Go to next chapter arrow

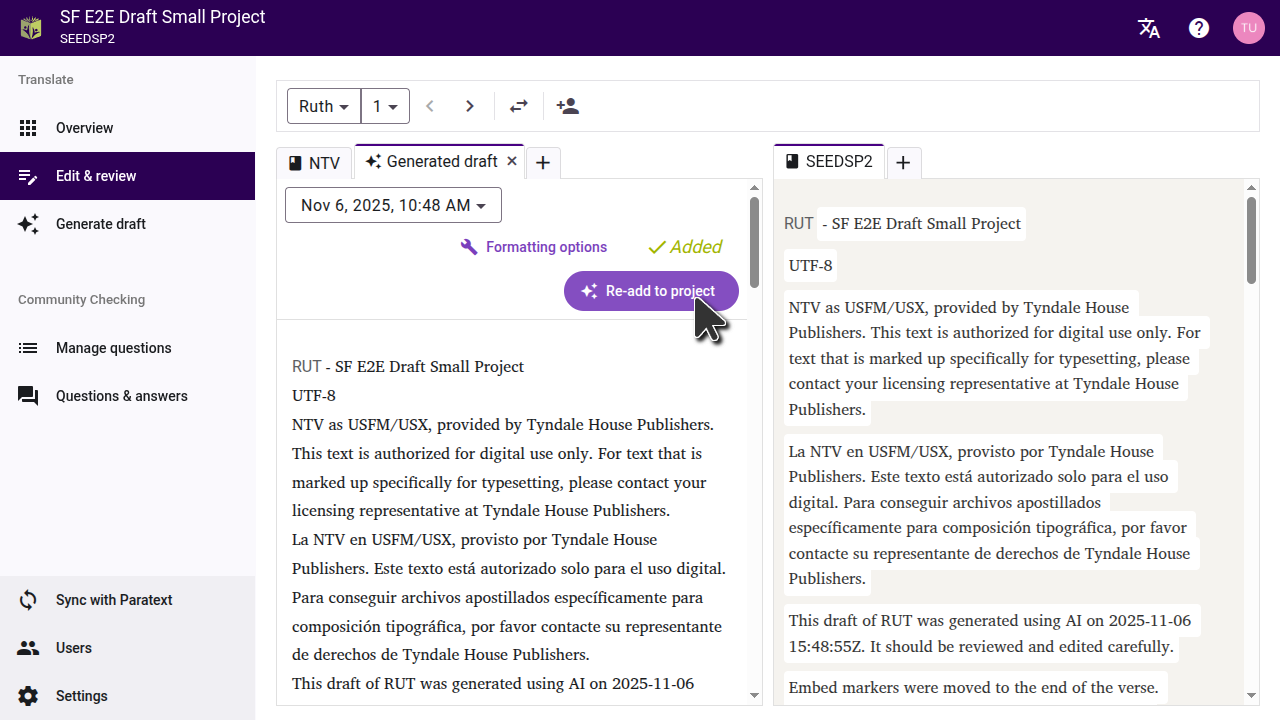click(x=469, y=106)
